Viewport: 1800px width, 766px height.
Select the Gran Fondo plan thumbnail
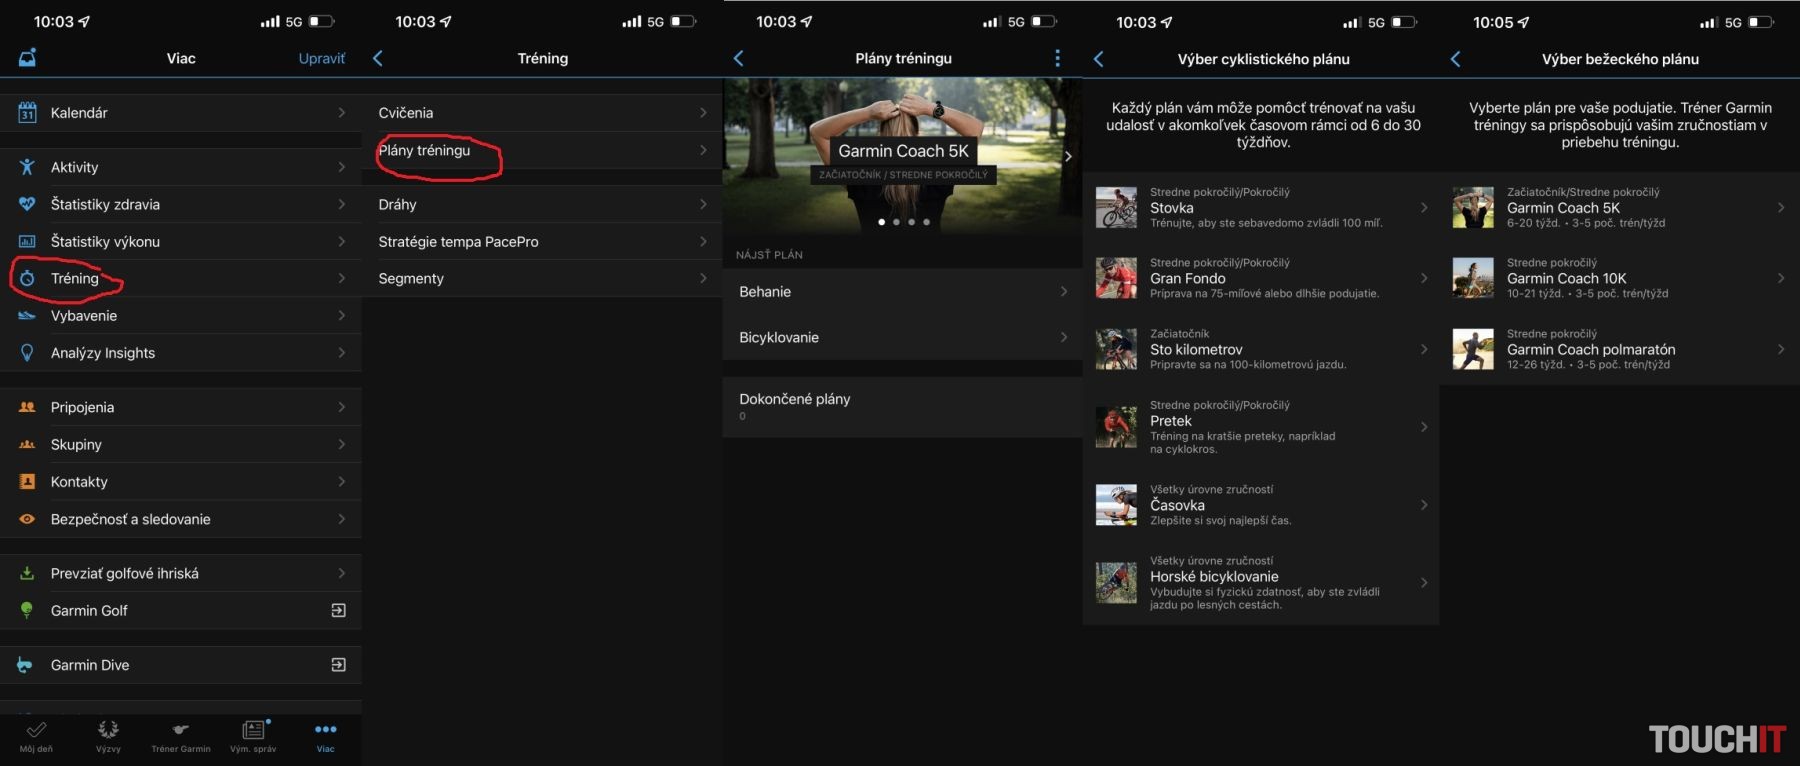(1116, 279)
